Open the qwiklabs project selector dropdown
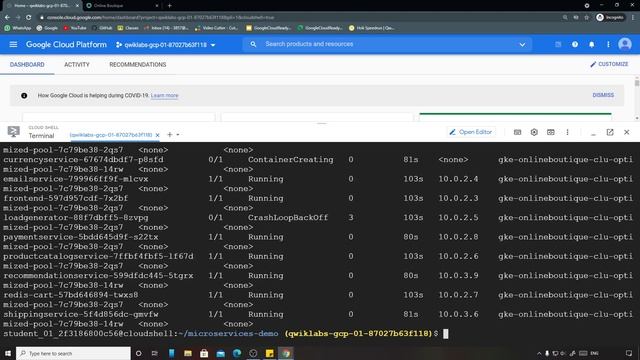 click(x=165, y=45)
